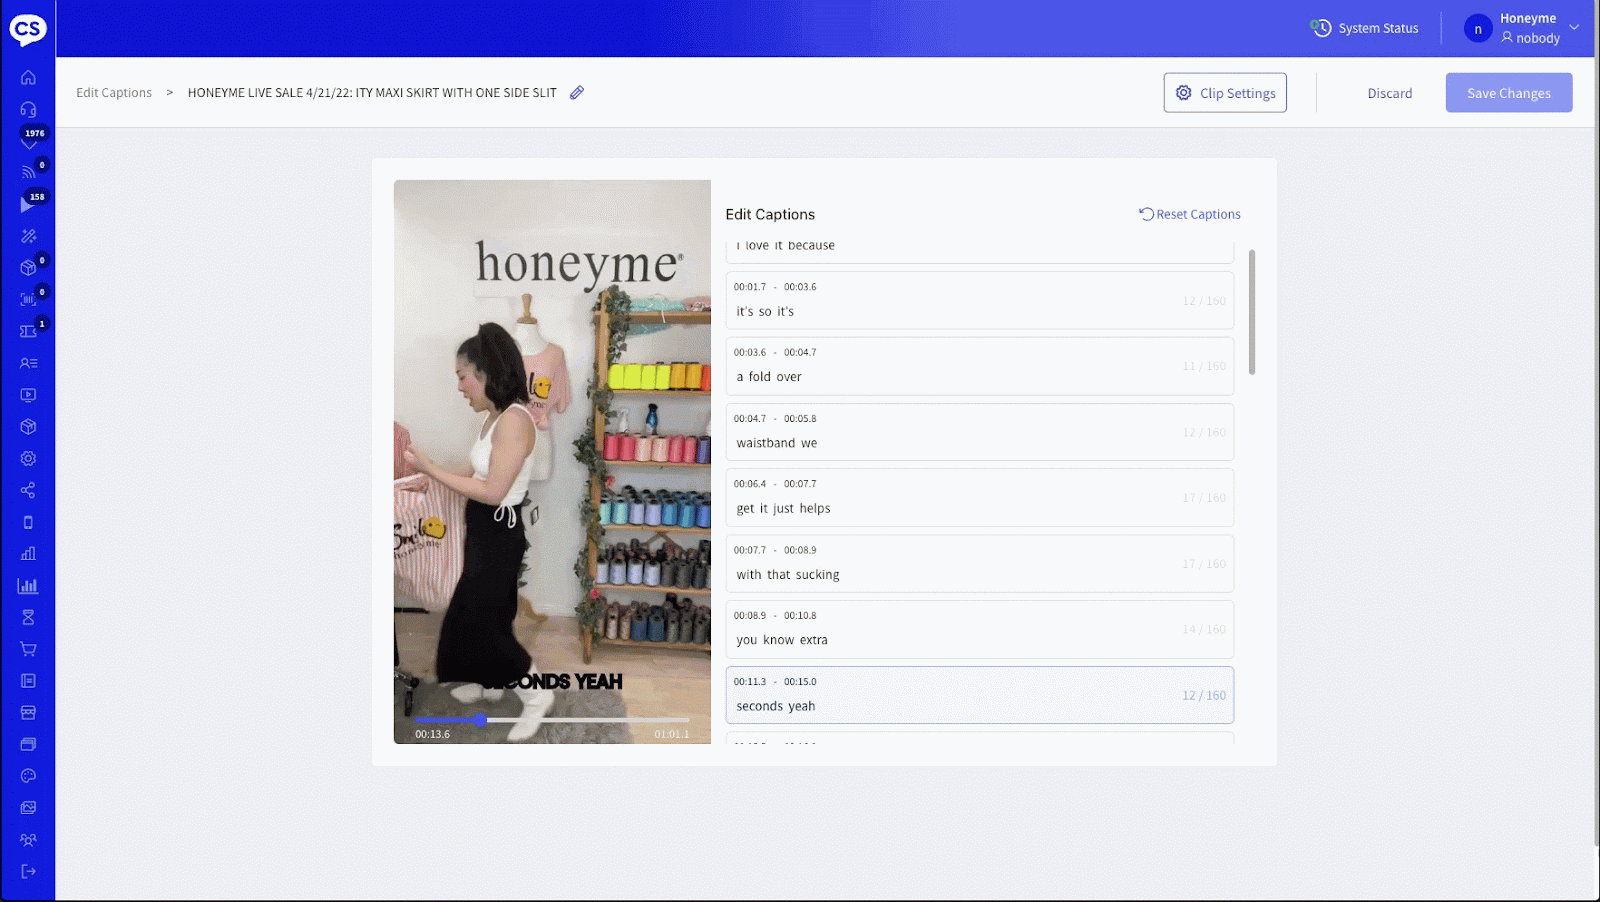The height and width of the screenshot is (902, 1600).
Task: Click the gear settings sidebar icon
Action: point(28,458)
